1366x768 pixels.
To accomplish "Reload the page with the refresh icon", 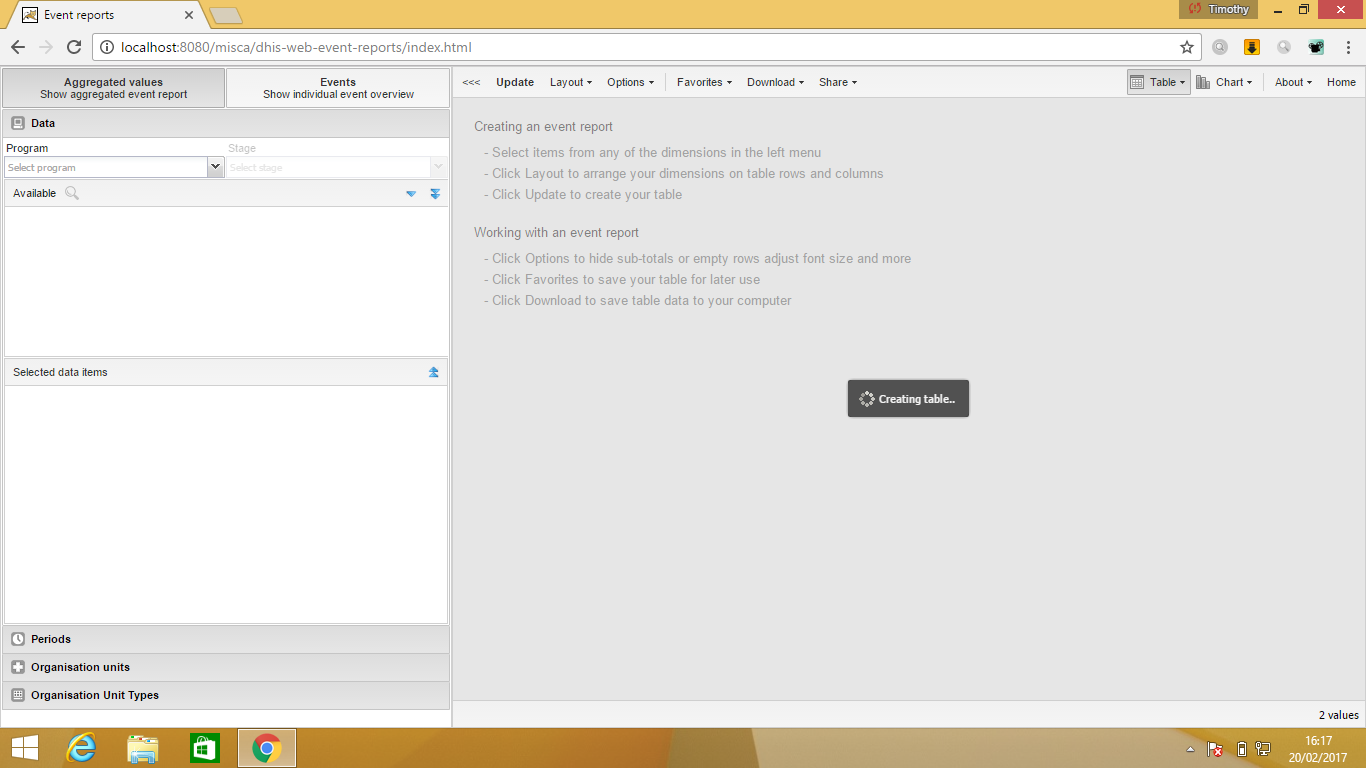I will click(x=74, y=47).
